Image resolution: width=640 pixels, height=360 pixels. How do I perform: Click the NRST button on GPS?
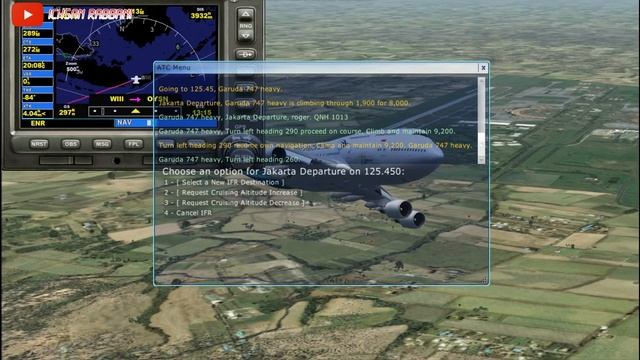point(39,144)
